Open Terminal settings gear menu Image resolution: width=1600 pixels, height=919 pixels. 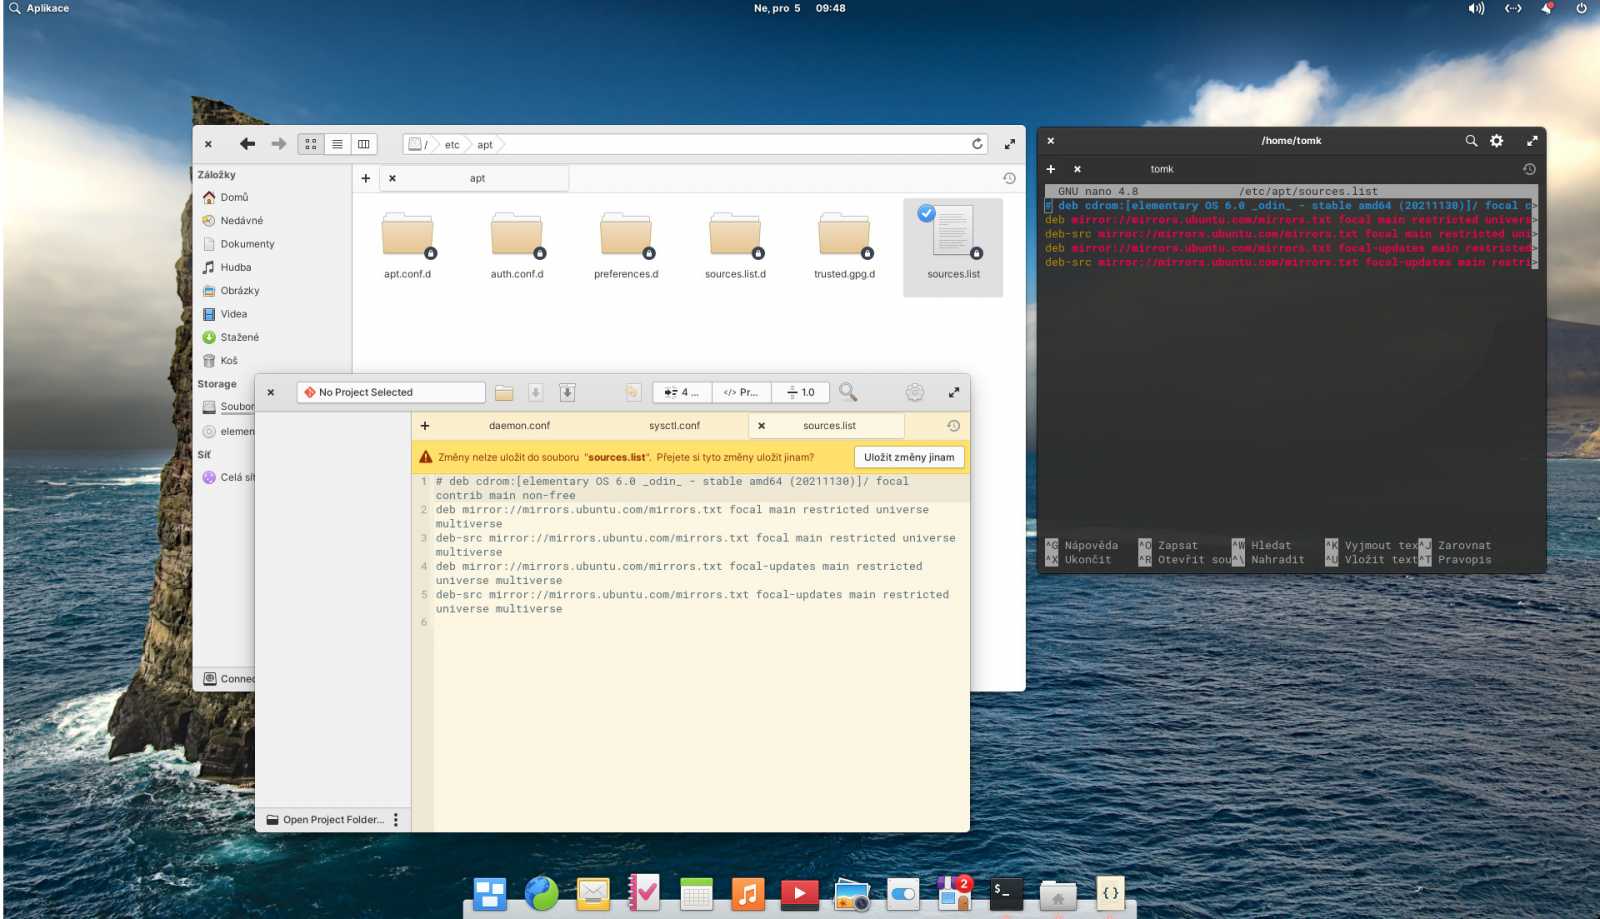(1497, 141)
